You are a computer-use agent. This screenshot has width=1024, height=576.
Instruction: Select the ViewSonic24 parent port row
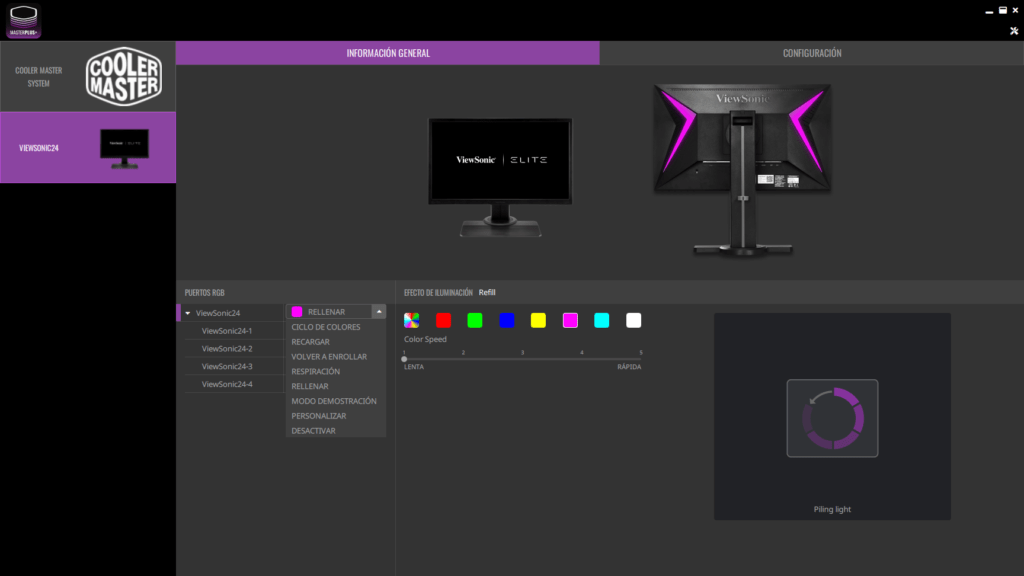pyautogui.click(x=230, y=313)
